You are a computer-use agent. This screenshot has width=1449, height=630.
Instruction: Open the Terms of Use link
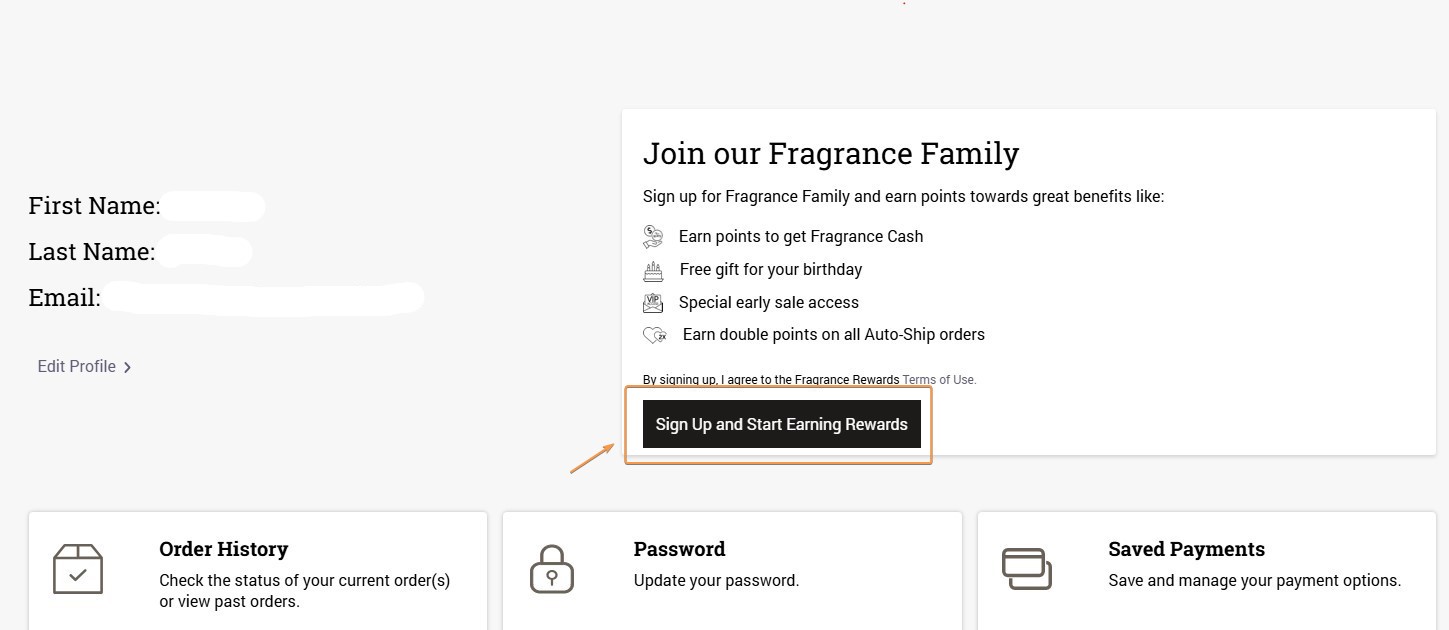pyautogui.click(x=938, y=379)
